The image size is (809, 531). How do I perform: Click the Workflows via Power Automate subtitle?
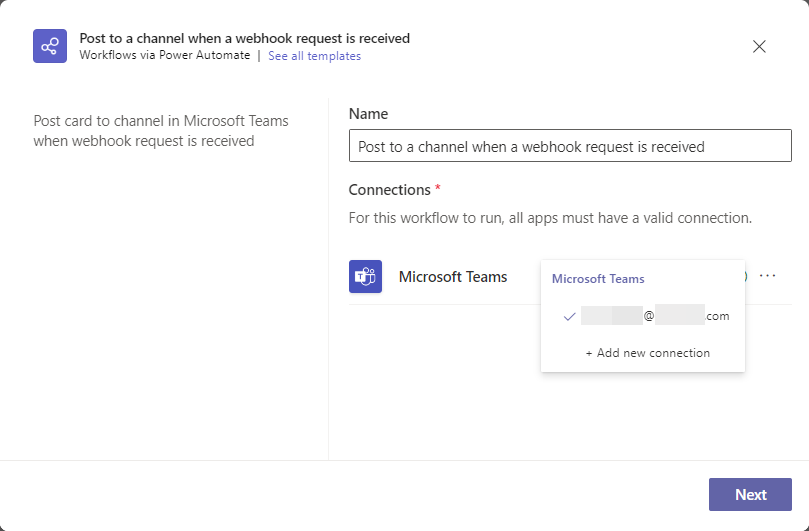tap(165, 55)
